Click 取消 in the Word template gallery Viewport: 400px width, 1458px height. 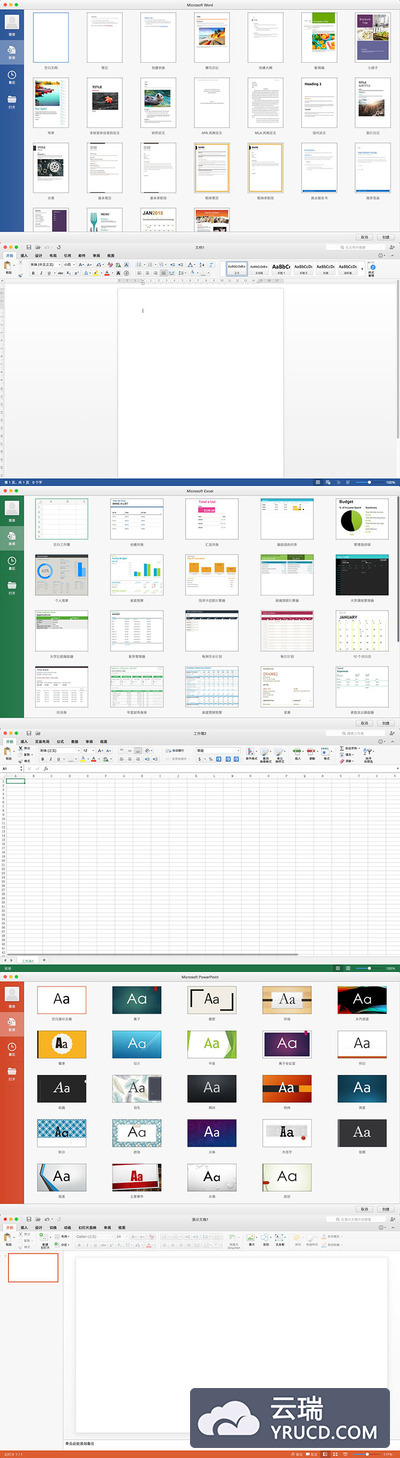pyautogui.click(x=365, y=236)
